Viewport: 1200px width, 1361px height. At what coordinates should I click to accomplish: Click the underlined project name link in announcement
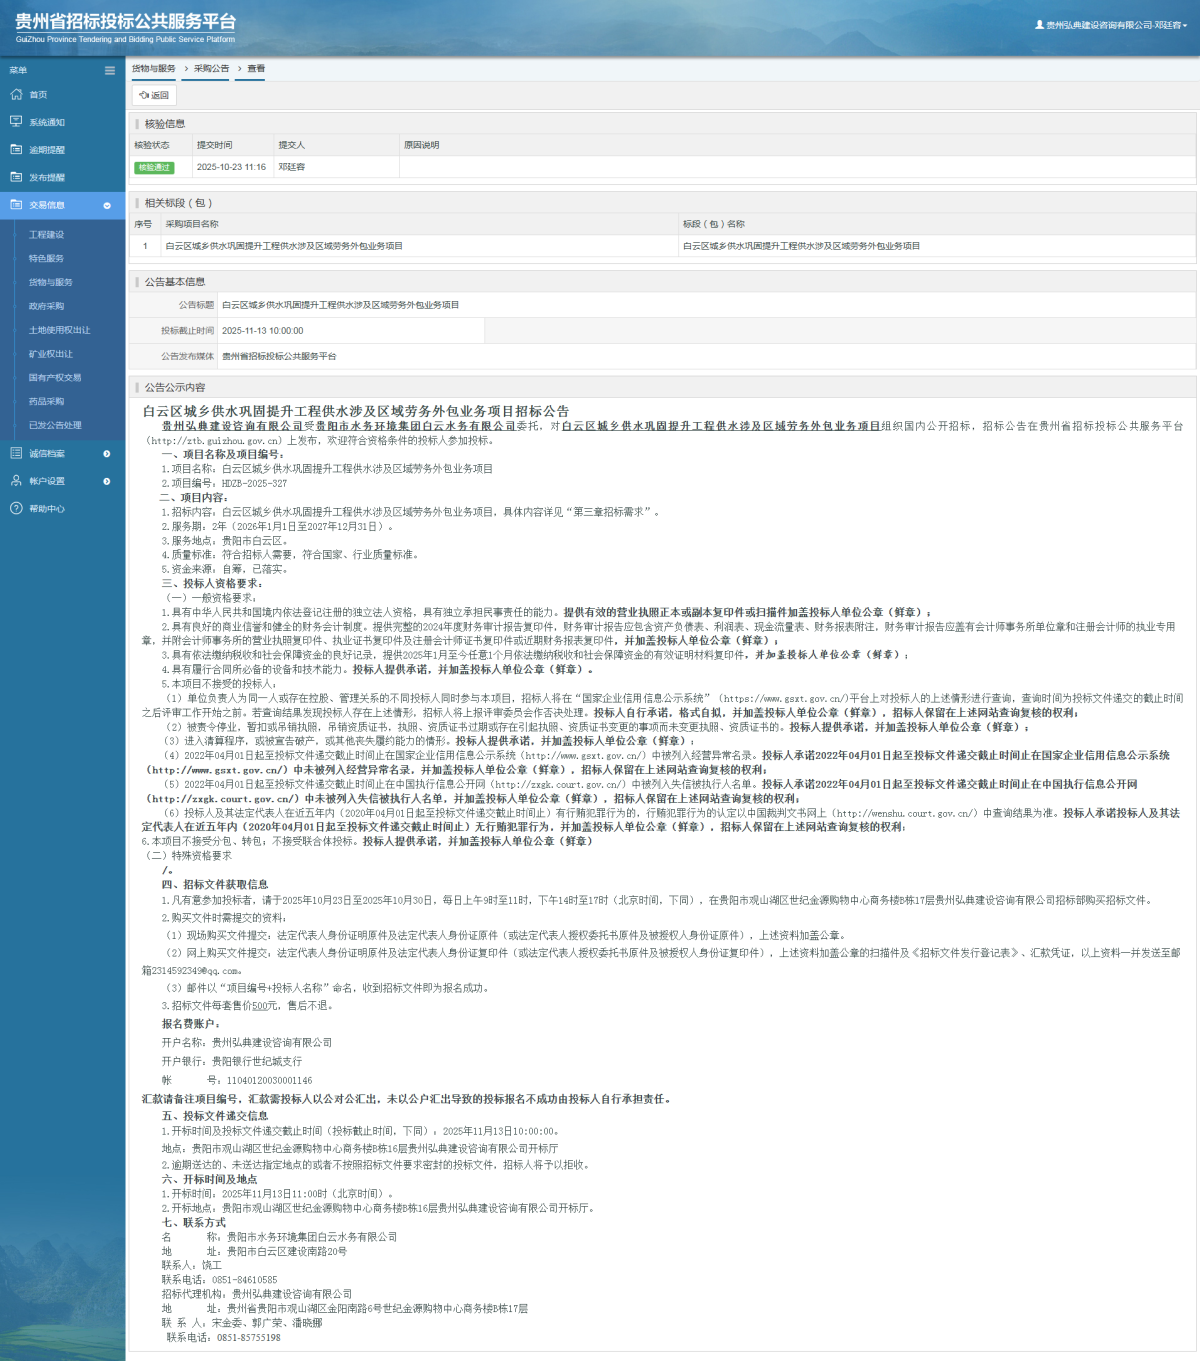point(720,426)
